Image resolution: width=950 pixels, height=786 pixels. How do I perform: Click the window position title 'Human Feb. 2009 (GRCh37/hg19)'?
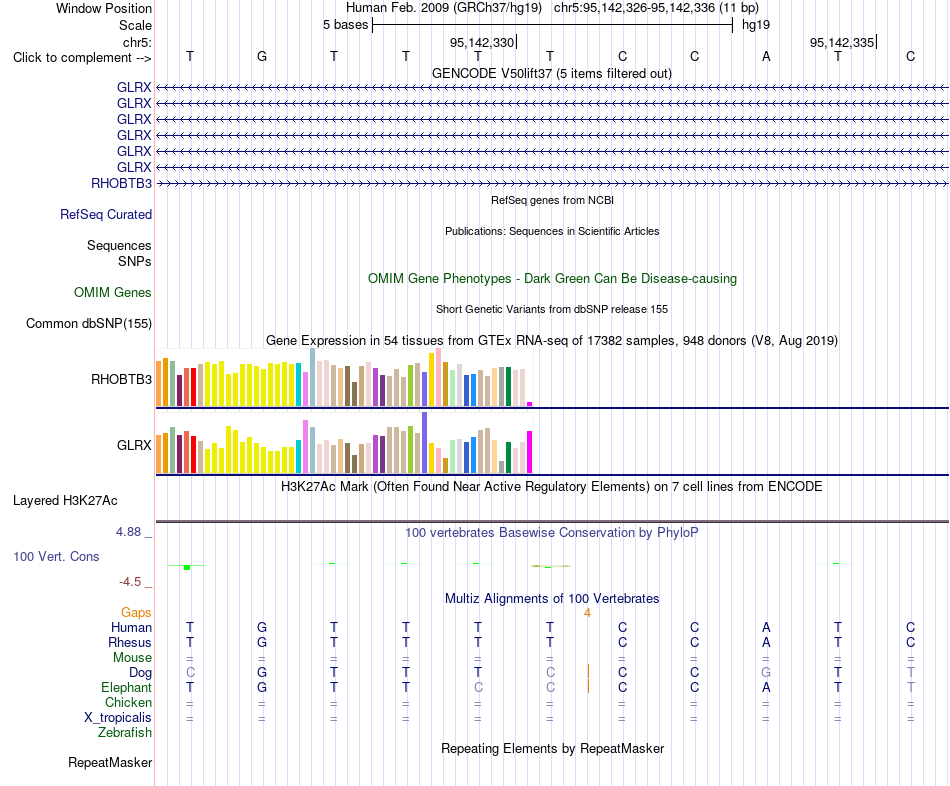tap(444, 8)
